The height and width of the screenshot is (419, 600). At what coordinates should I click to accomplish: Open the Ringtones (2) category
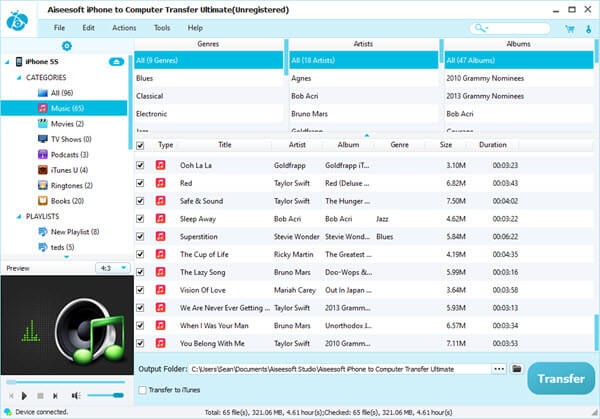[x=65, y=185]
